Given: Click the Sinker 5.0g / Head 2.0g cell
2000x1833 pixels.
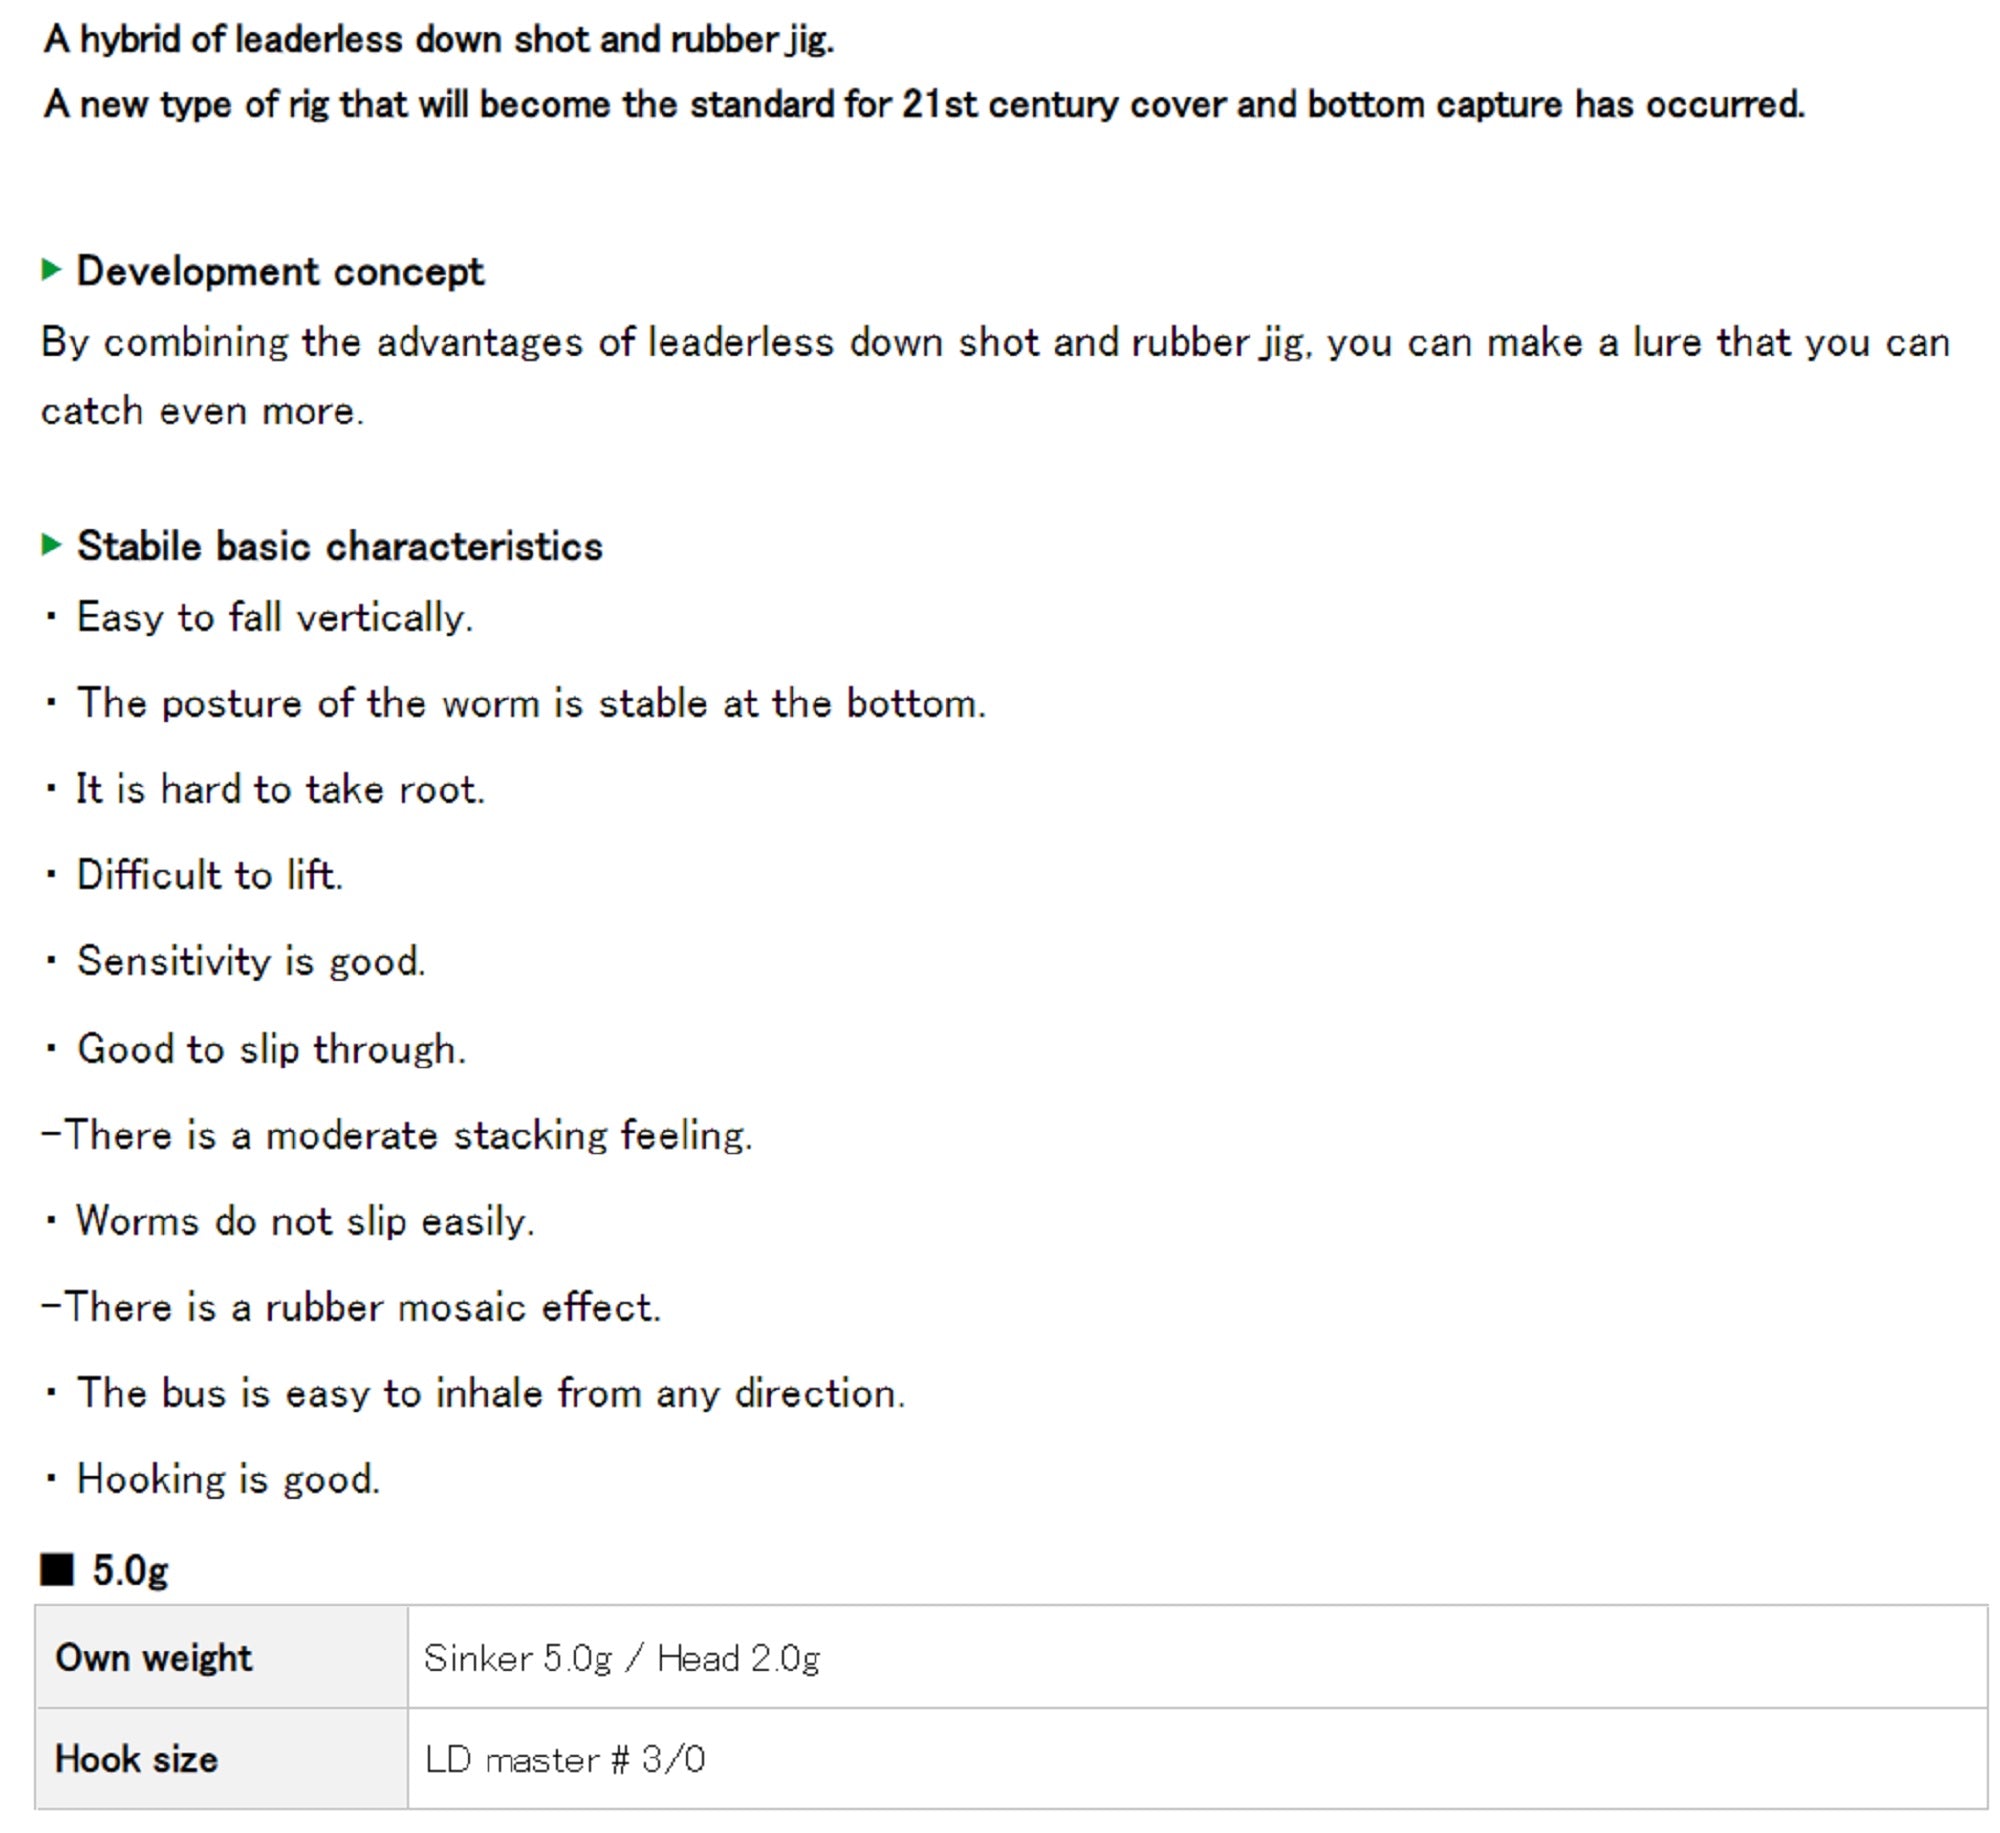Looking at the screenshot, I should click(621, 1658).
